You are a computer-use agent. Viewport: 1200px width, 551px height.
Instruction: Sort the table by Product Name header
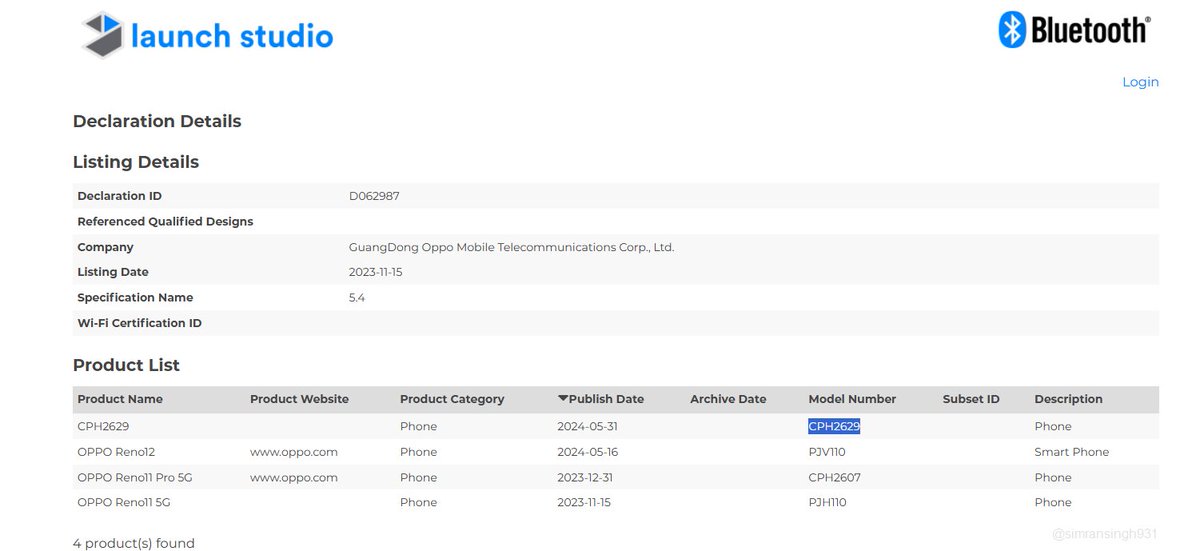coord(120,399)
